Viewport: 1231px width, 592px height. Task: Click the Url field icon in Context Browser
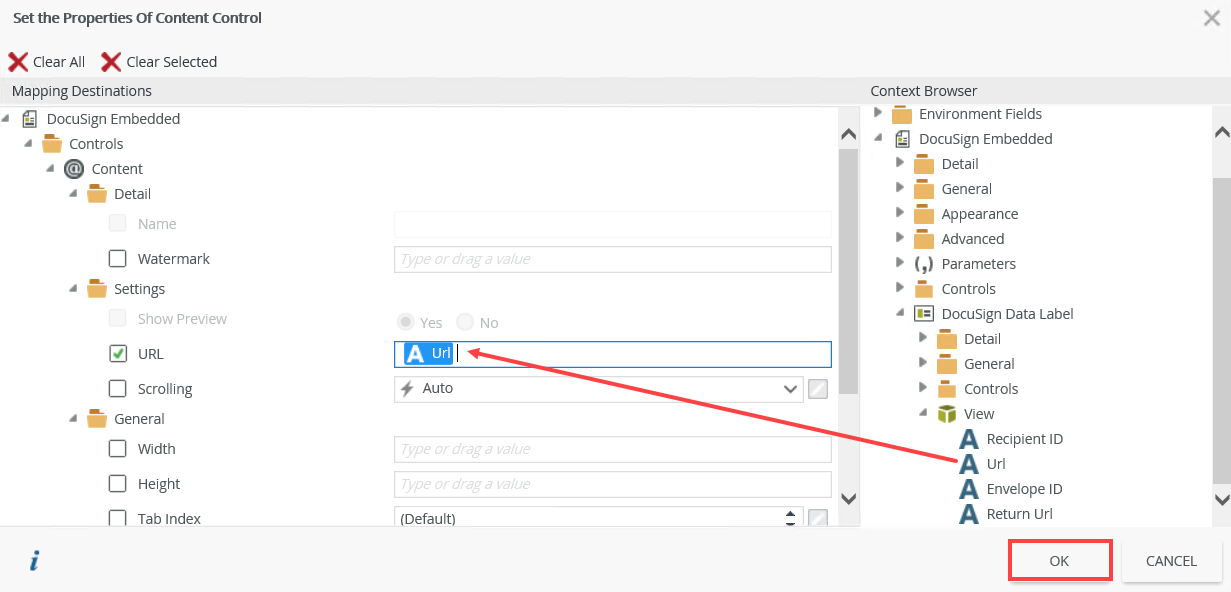pyautogui.click(x=969, y=464)
